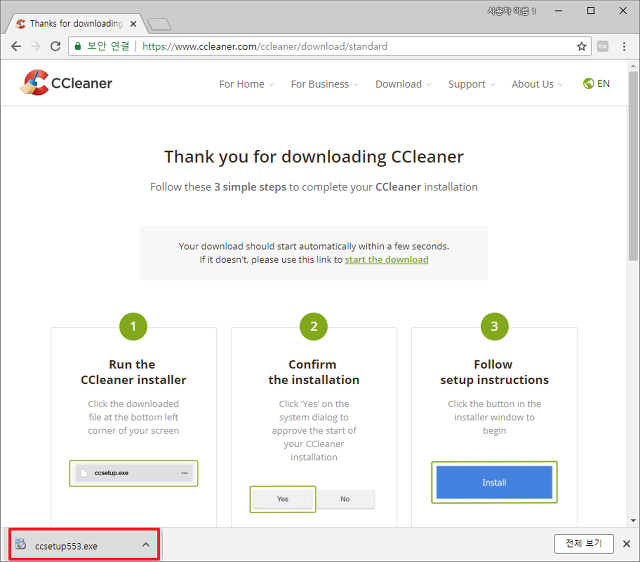Click the Follow setup instructions heading
The image size is (640, 562).
pyautogui.click(x=494, y=372)
